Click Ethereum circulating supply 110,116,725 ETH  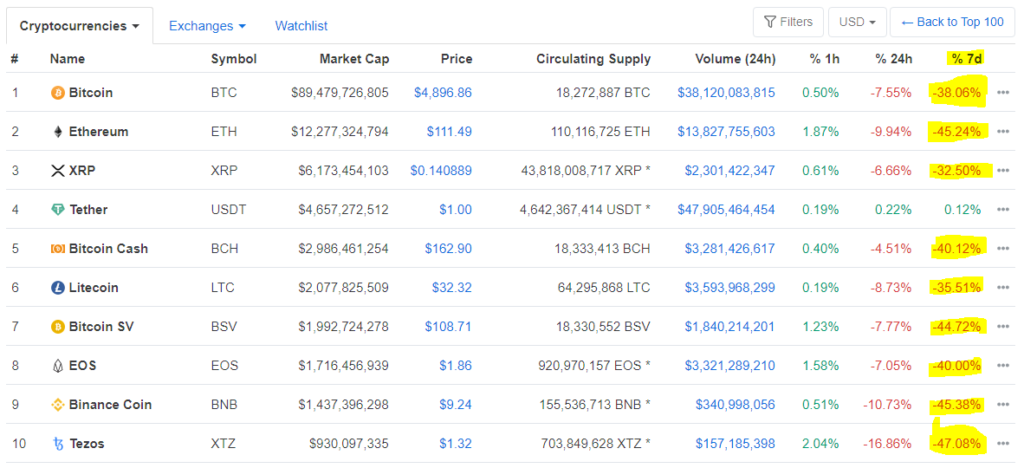tap(600, 132)
